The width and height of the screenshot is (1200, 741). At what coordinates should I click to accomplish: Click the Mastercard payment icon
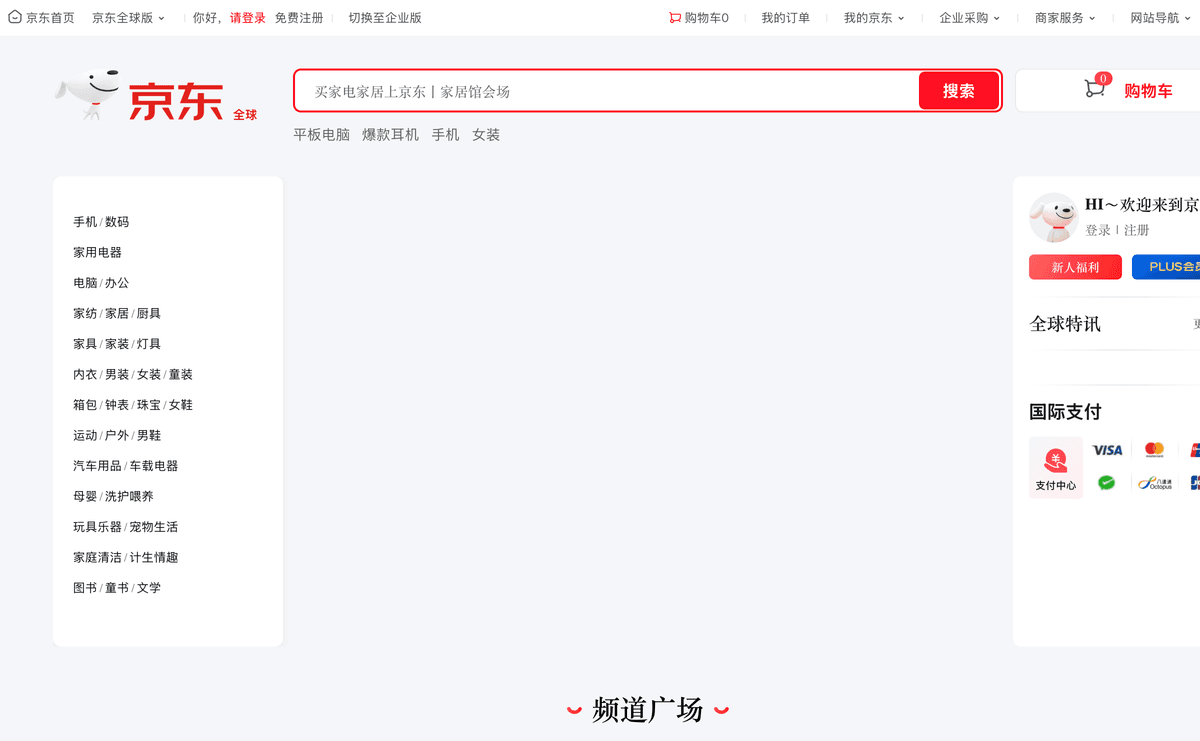coord(1153,450)
